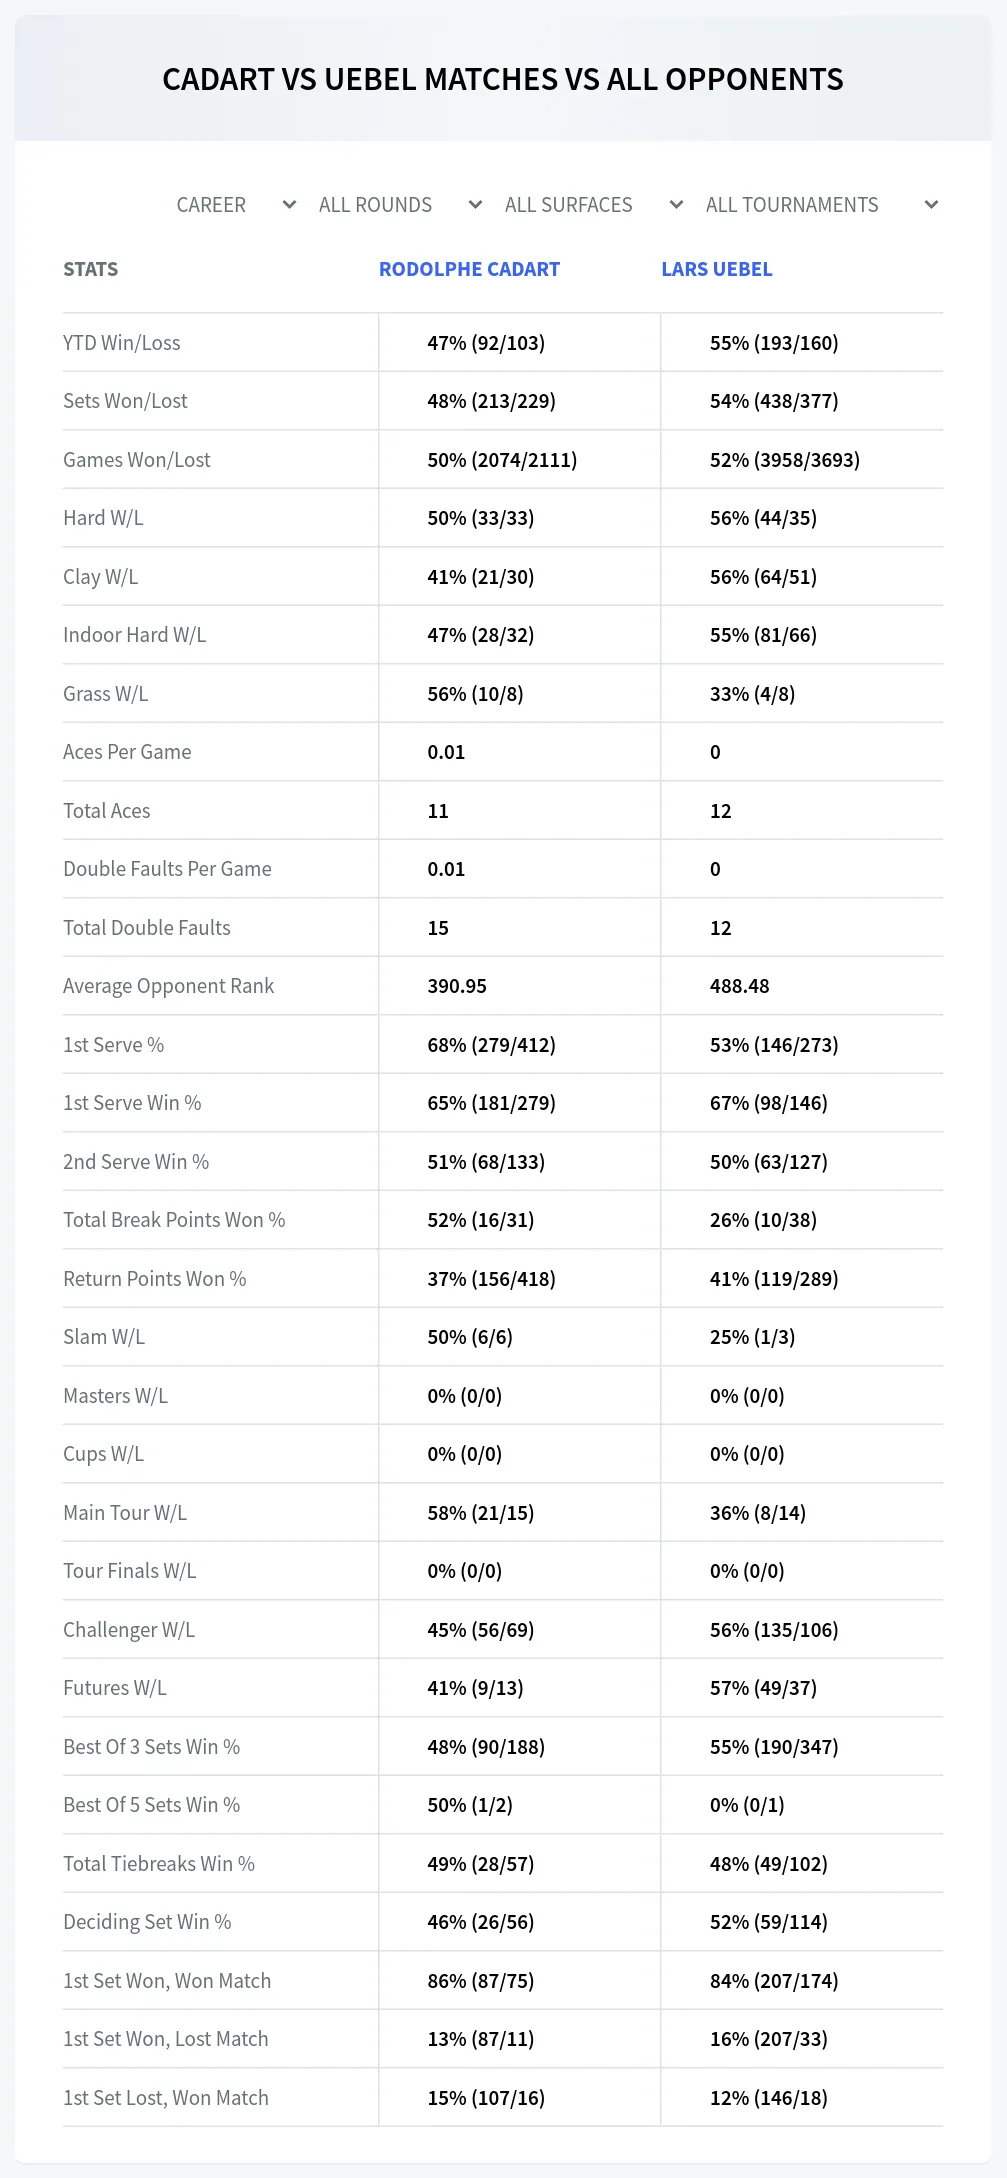This screenshot has height=2178, width=1007.
Task: Click Uebel's Futures W/L value
Action: [763, 1688]
